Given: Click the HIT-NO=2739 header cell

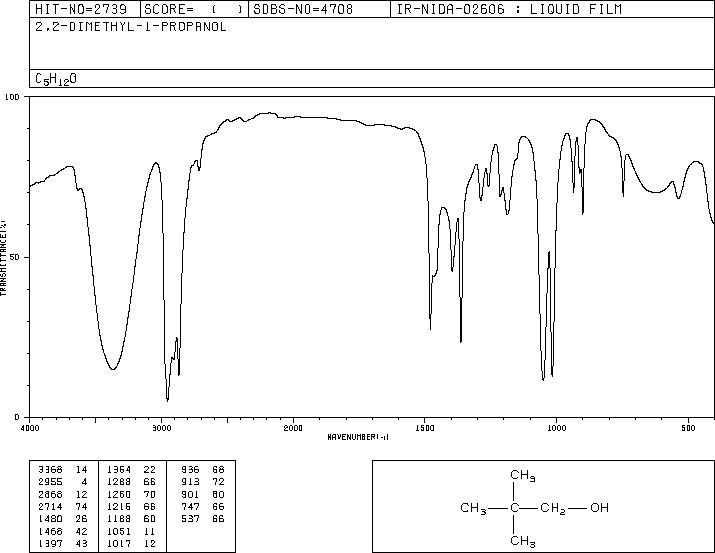Looking at the screenshot, I should coord(85,9).
